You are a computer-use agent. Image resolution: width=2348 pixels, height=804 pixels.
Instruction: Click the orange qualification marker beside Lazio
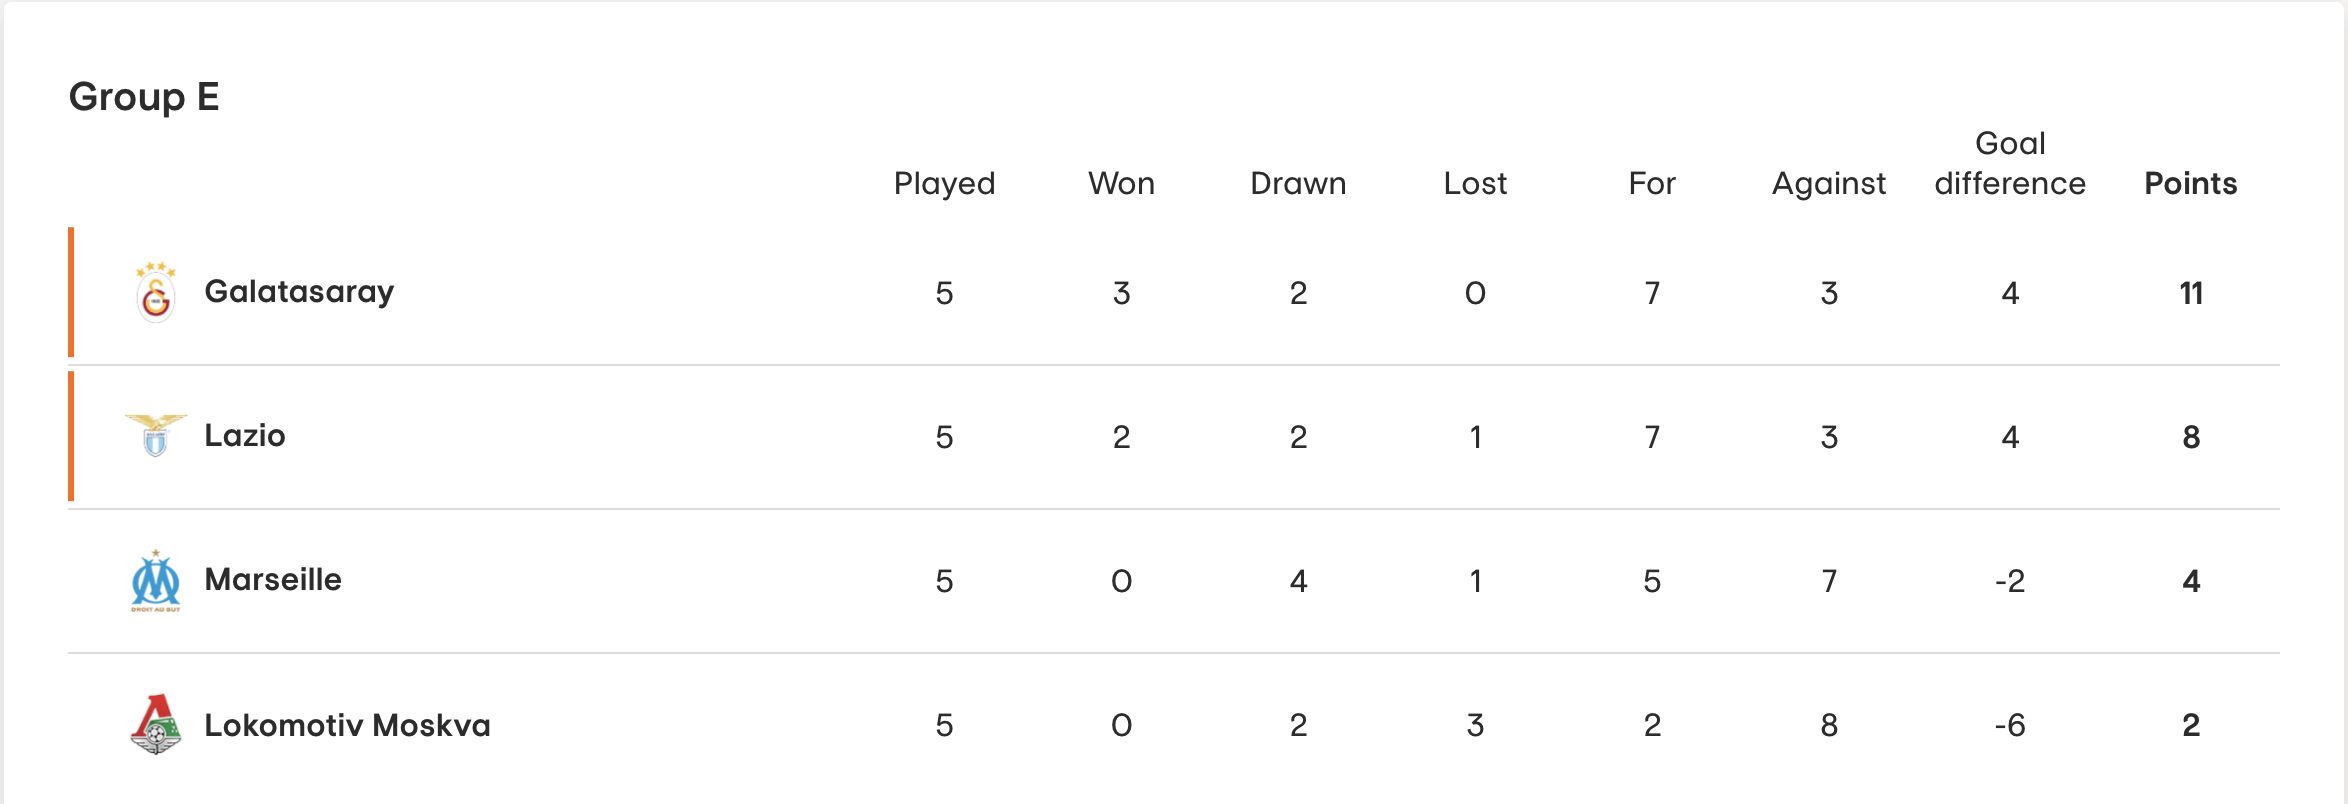tap(71, 436)
